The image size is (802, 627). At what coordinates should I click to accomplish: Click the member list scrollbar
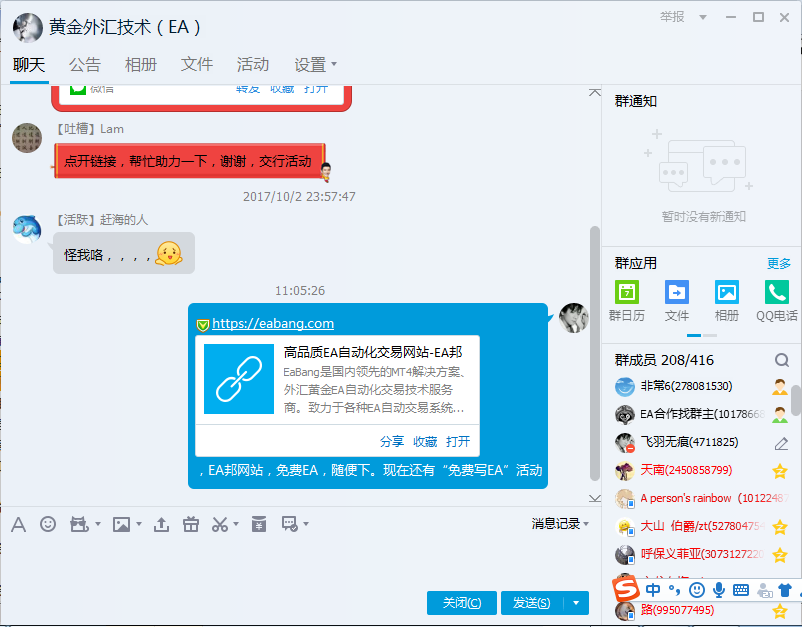(796, 400)
